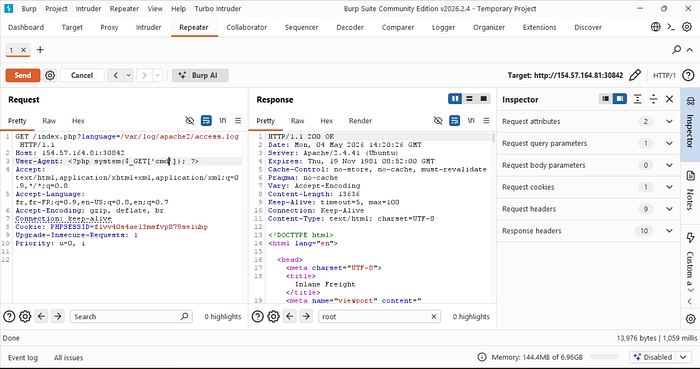
Task: Click the Burp AI button
Action: [200, 75]
